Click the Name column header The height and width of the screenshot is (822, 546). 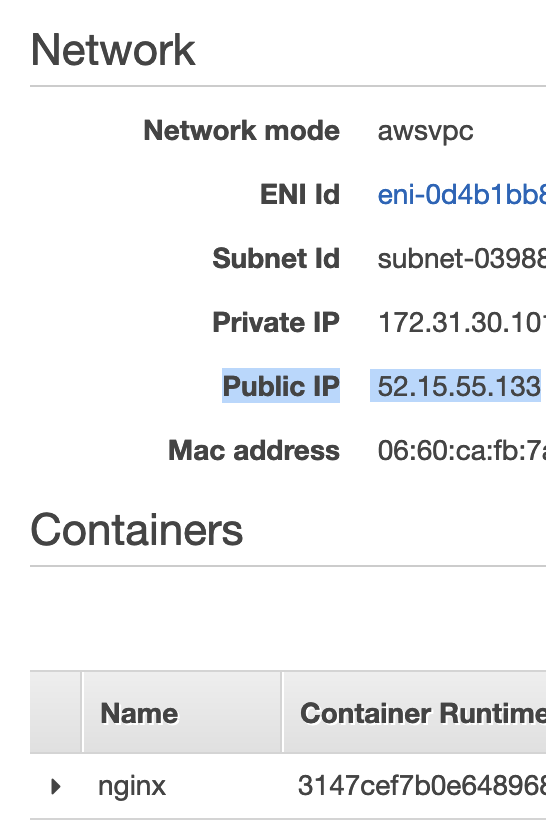[x=139, y=713]
